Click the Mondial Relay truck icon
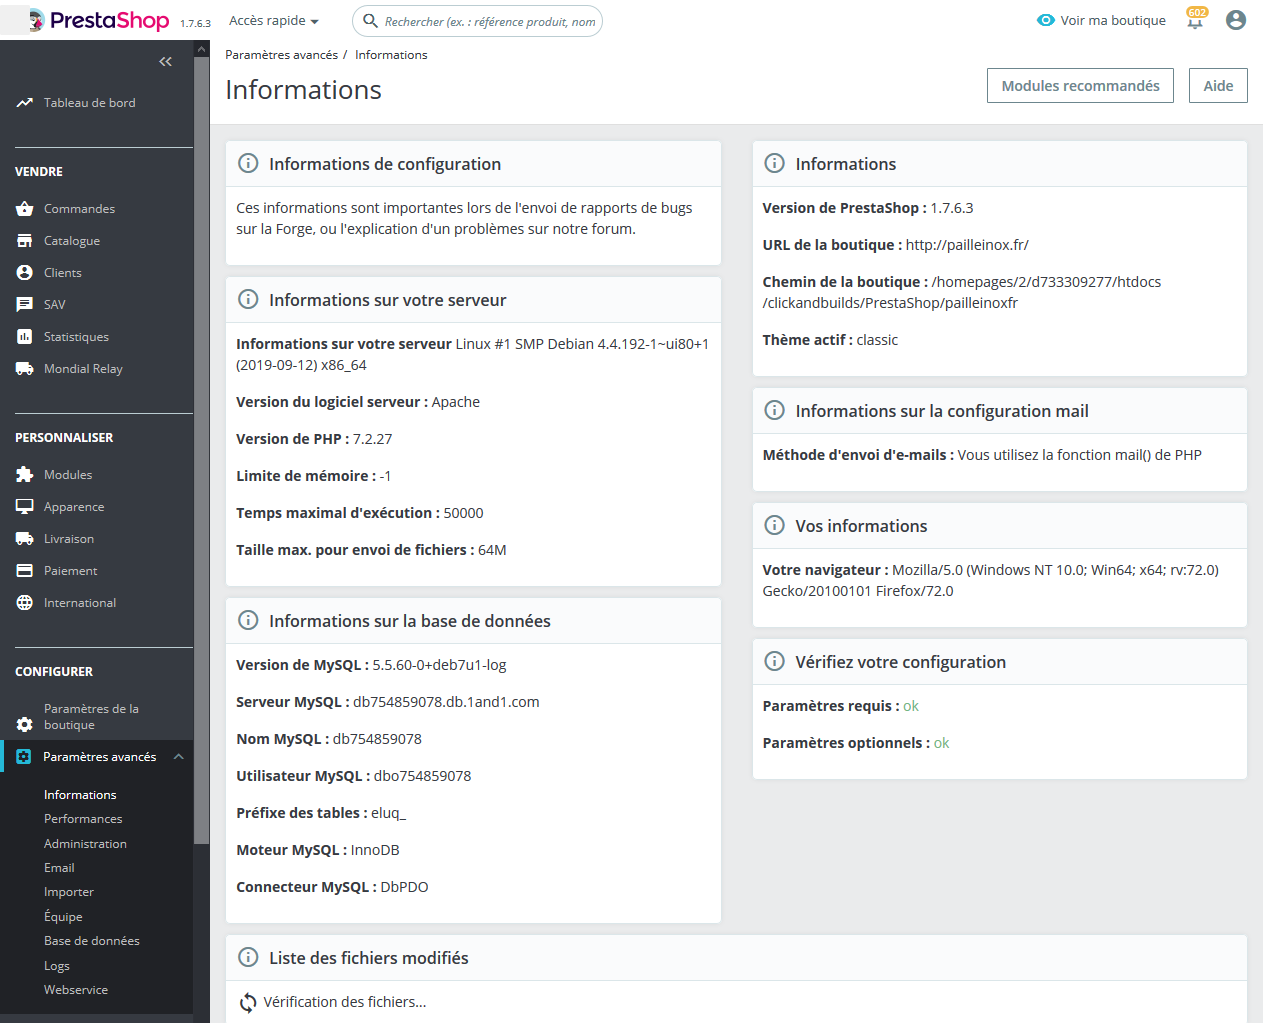This screenshot has height=1023, width=1263. [x=25, y=369]
